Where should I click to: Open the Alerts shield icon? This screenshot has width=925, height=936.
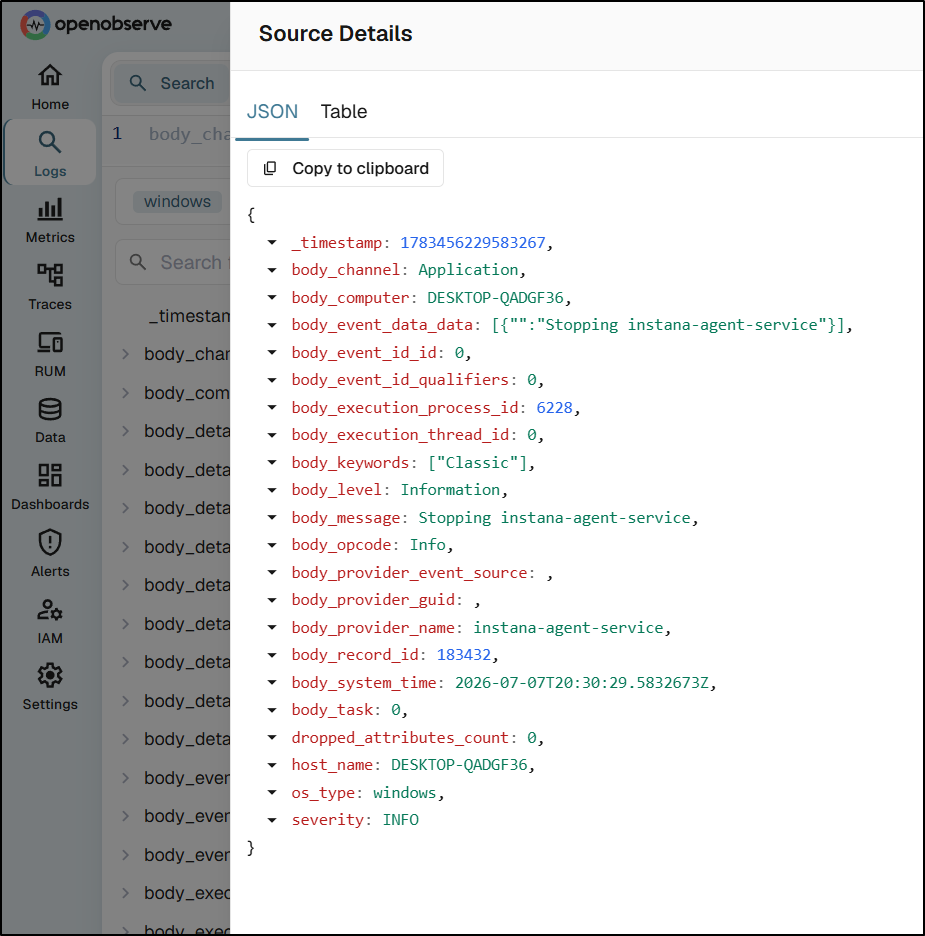click(50, 543)
